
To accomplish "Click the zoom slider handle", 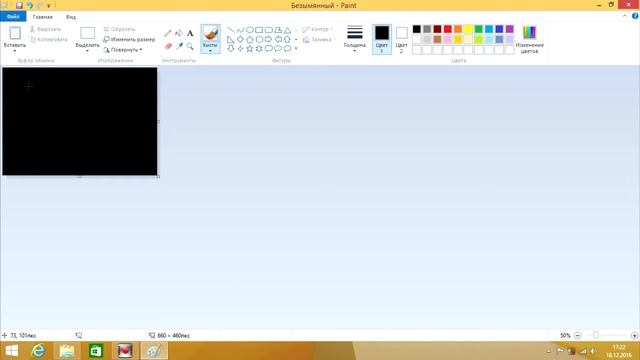I will (596, 335).
